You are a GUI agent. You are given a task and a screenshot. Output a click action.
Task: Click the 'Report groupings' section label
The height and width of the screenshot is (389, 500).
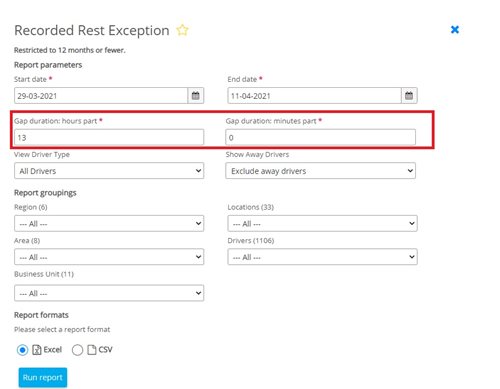(45, 193)
